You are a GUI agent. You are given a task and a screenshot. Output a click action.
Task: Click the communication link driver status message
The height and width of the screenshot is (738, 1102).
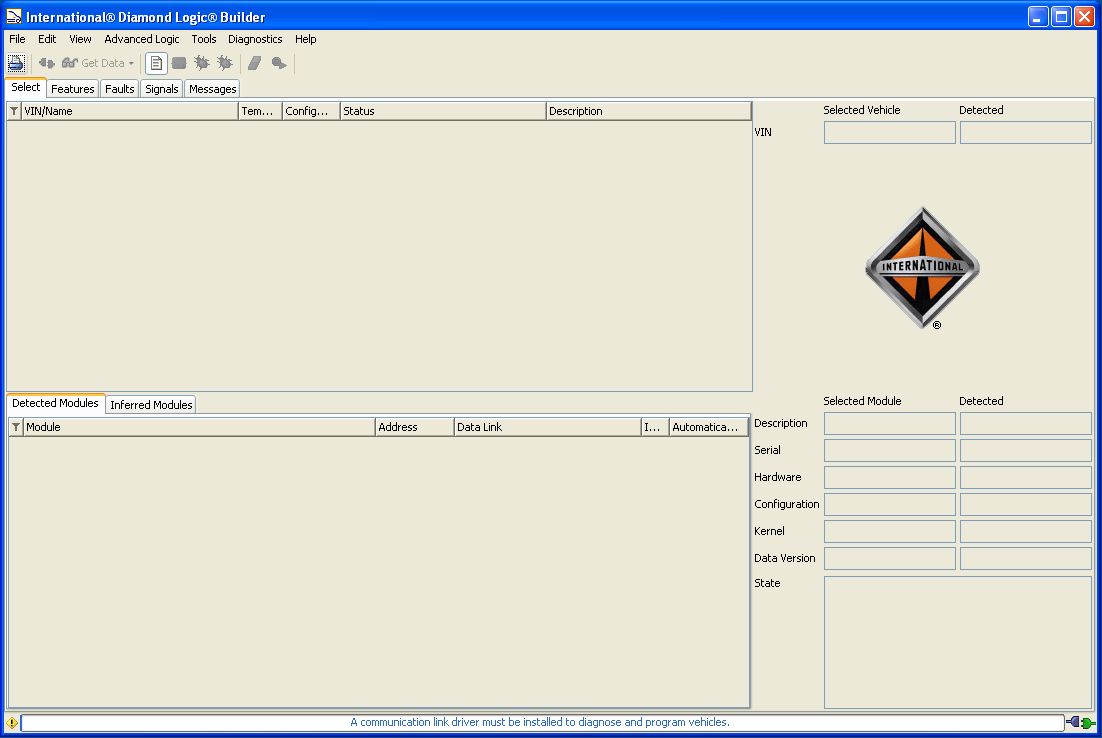tap(540, 723)
